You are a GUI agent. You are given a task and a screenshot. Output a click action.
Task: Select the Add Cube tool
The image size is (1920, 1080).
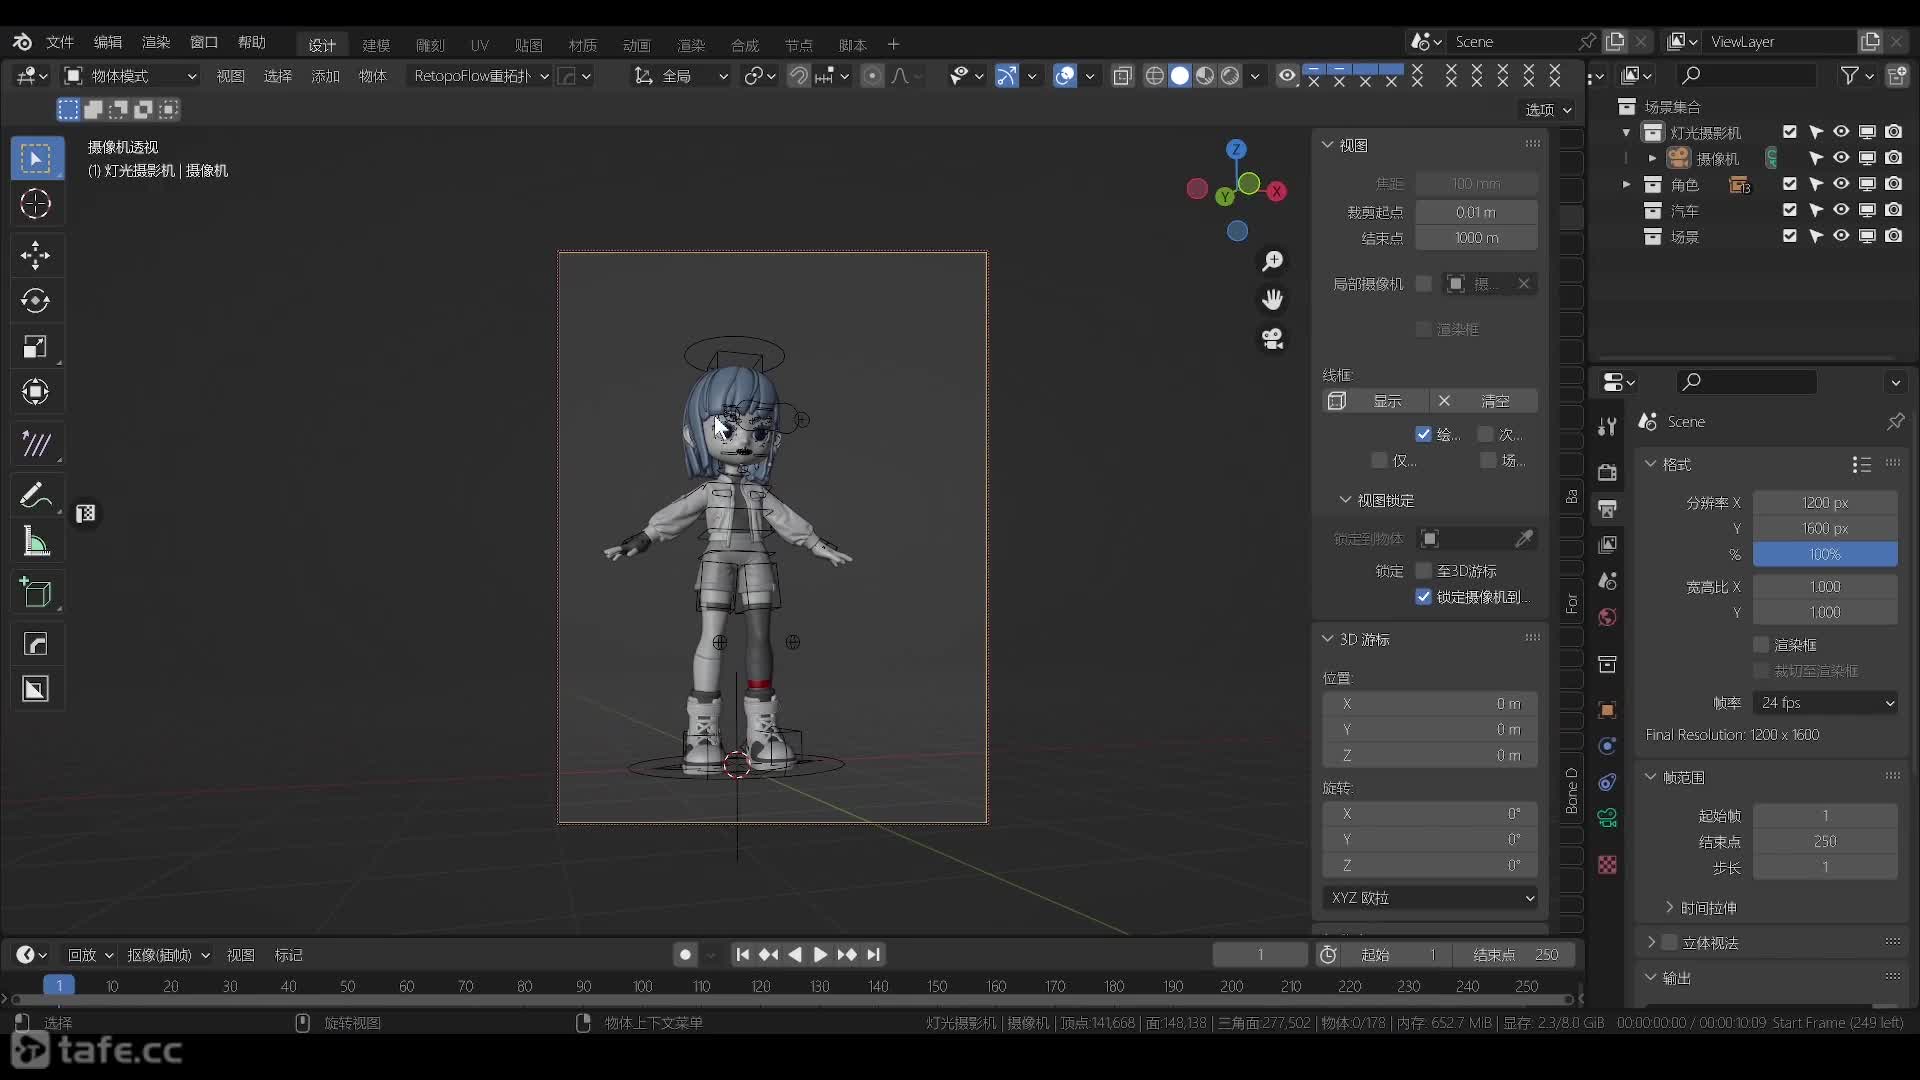(36, 593)
